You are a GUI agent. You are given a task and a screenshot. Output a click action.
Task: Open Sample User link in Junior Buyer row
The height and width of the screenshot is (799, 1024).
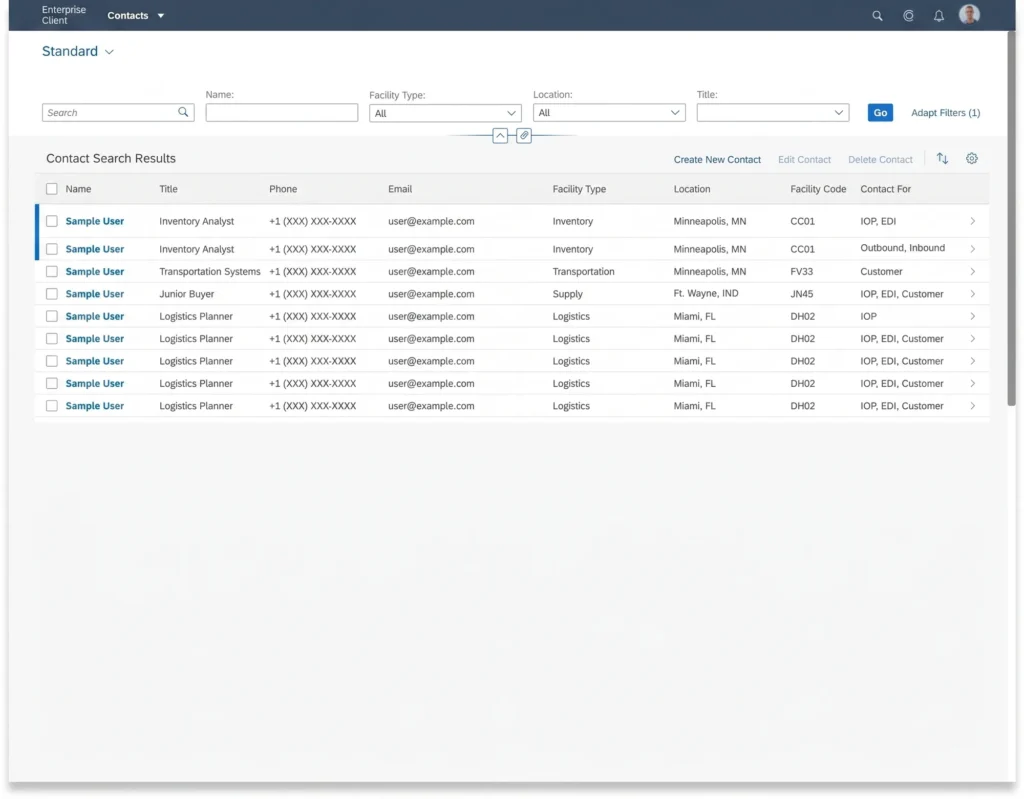(x=95, y=294)
